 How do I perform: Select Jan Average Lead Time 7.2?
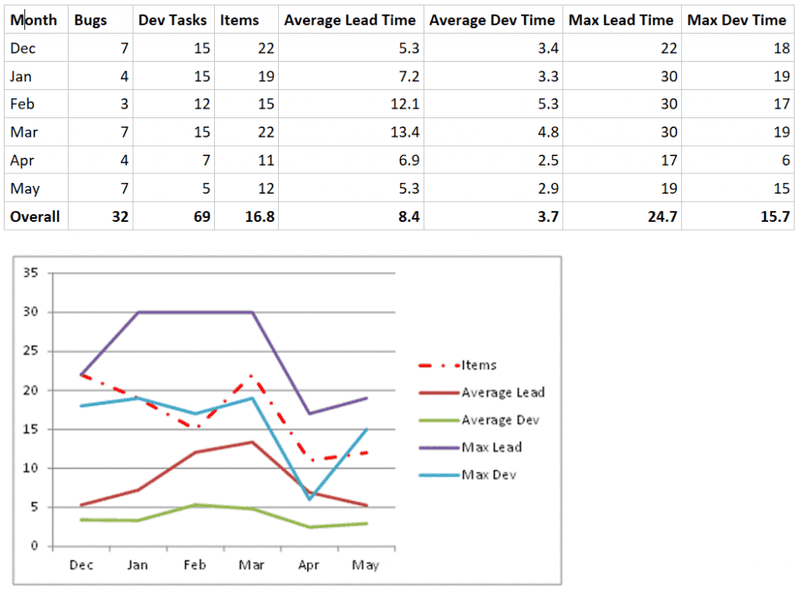click(x=351, y=76)
